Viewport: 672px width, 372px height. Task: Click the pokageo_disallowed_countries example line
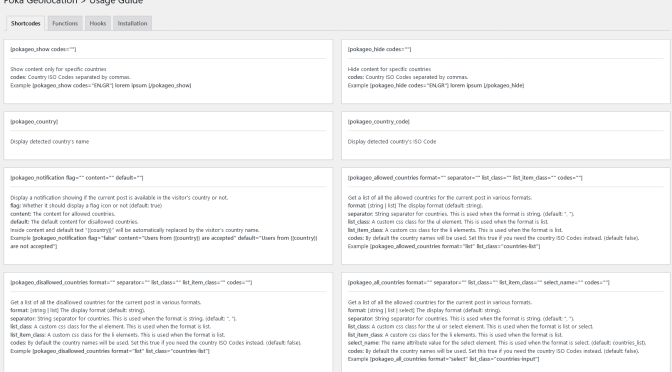pyautogui.click(x=110, y=351)
